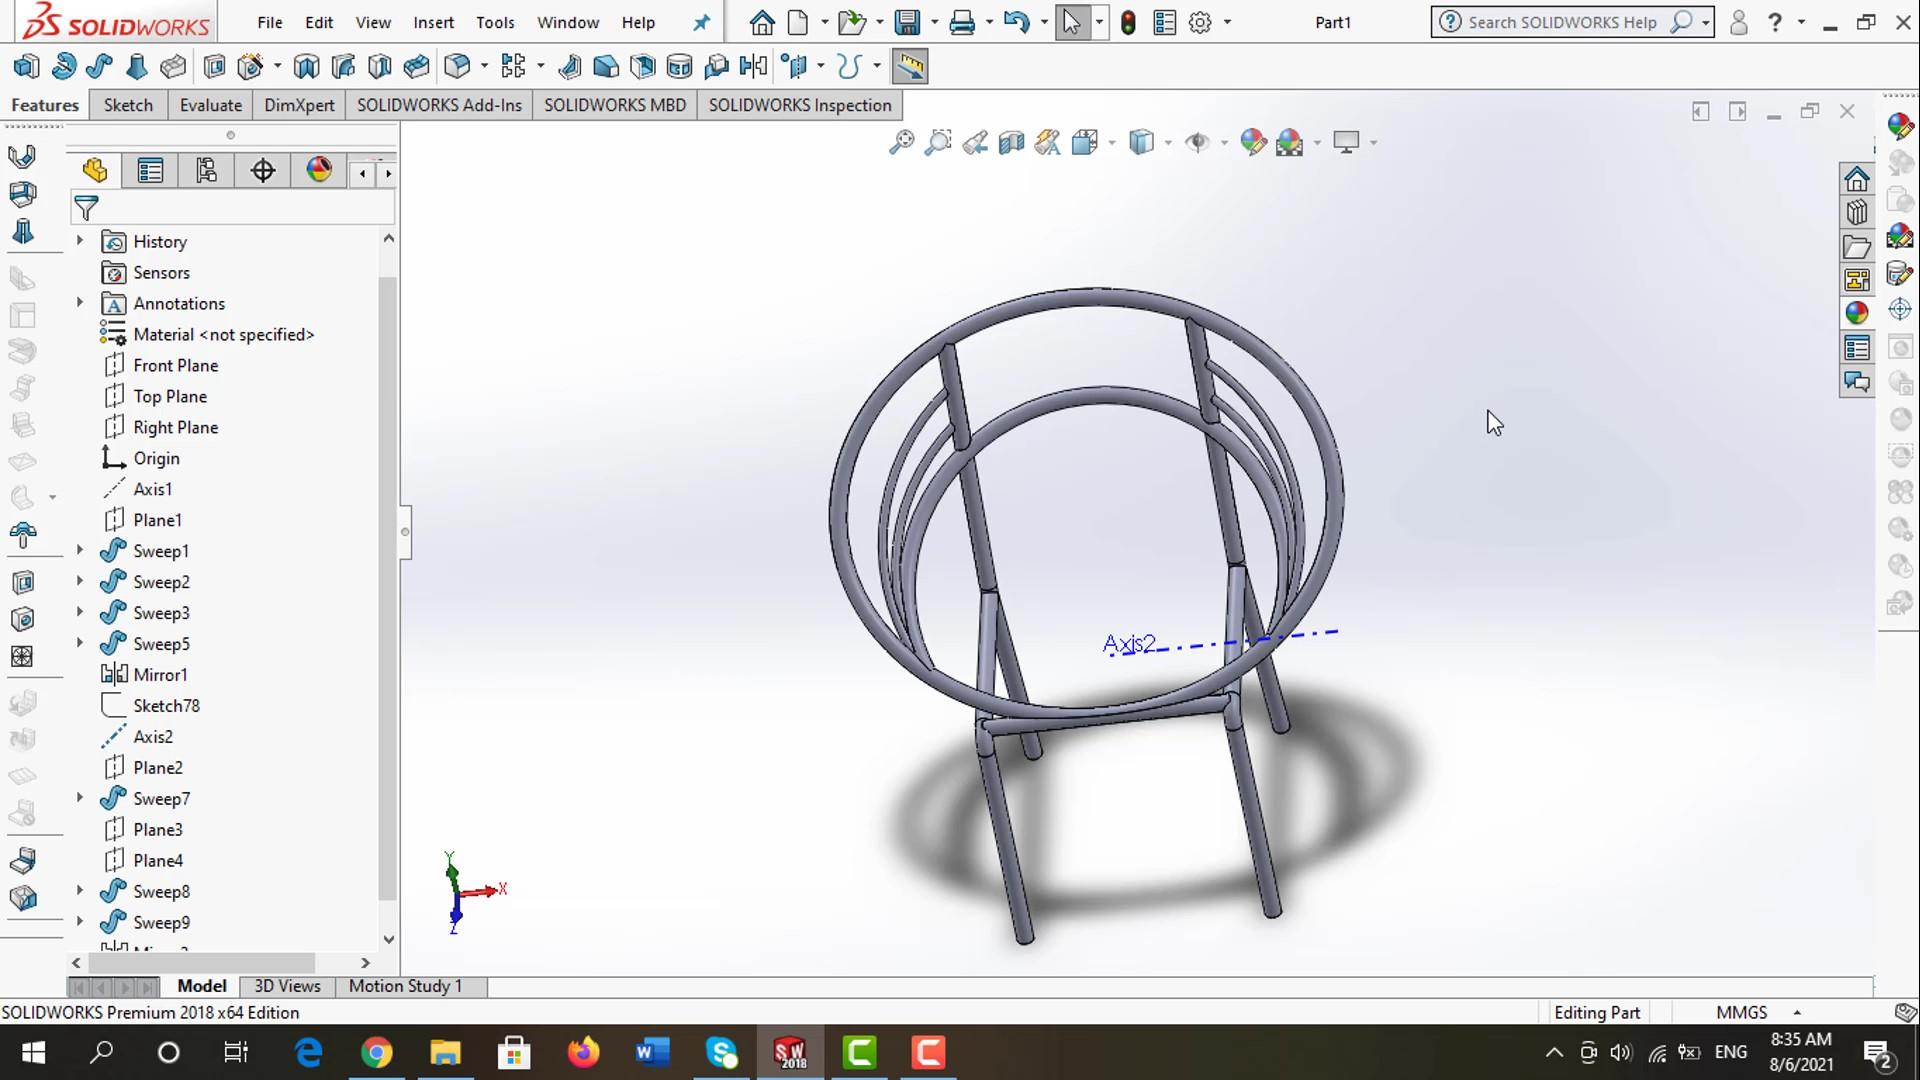Pin the menu bar with pushpin
The image size is (1920, 1080).
[702, 22]
